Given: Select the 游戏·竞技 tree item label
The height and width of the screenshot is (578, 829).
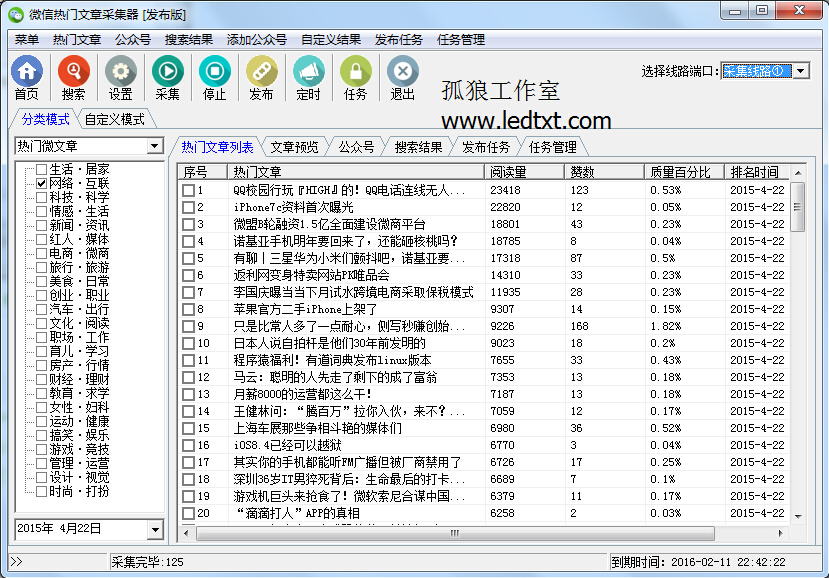Looking at the screenshot, I should [x=79, y=449].
